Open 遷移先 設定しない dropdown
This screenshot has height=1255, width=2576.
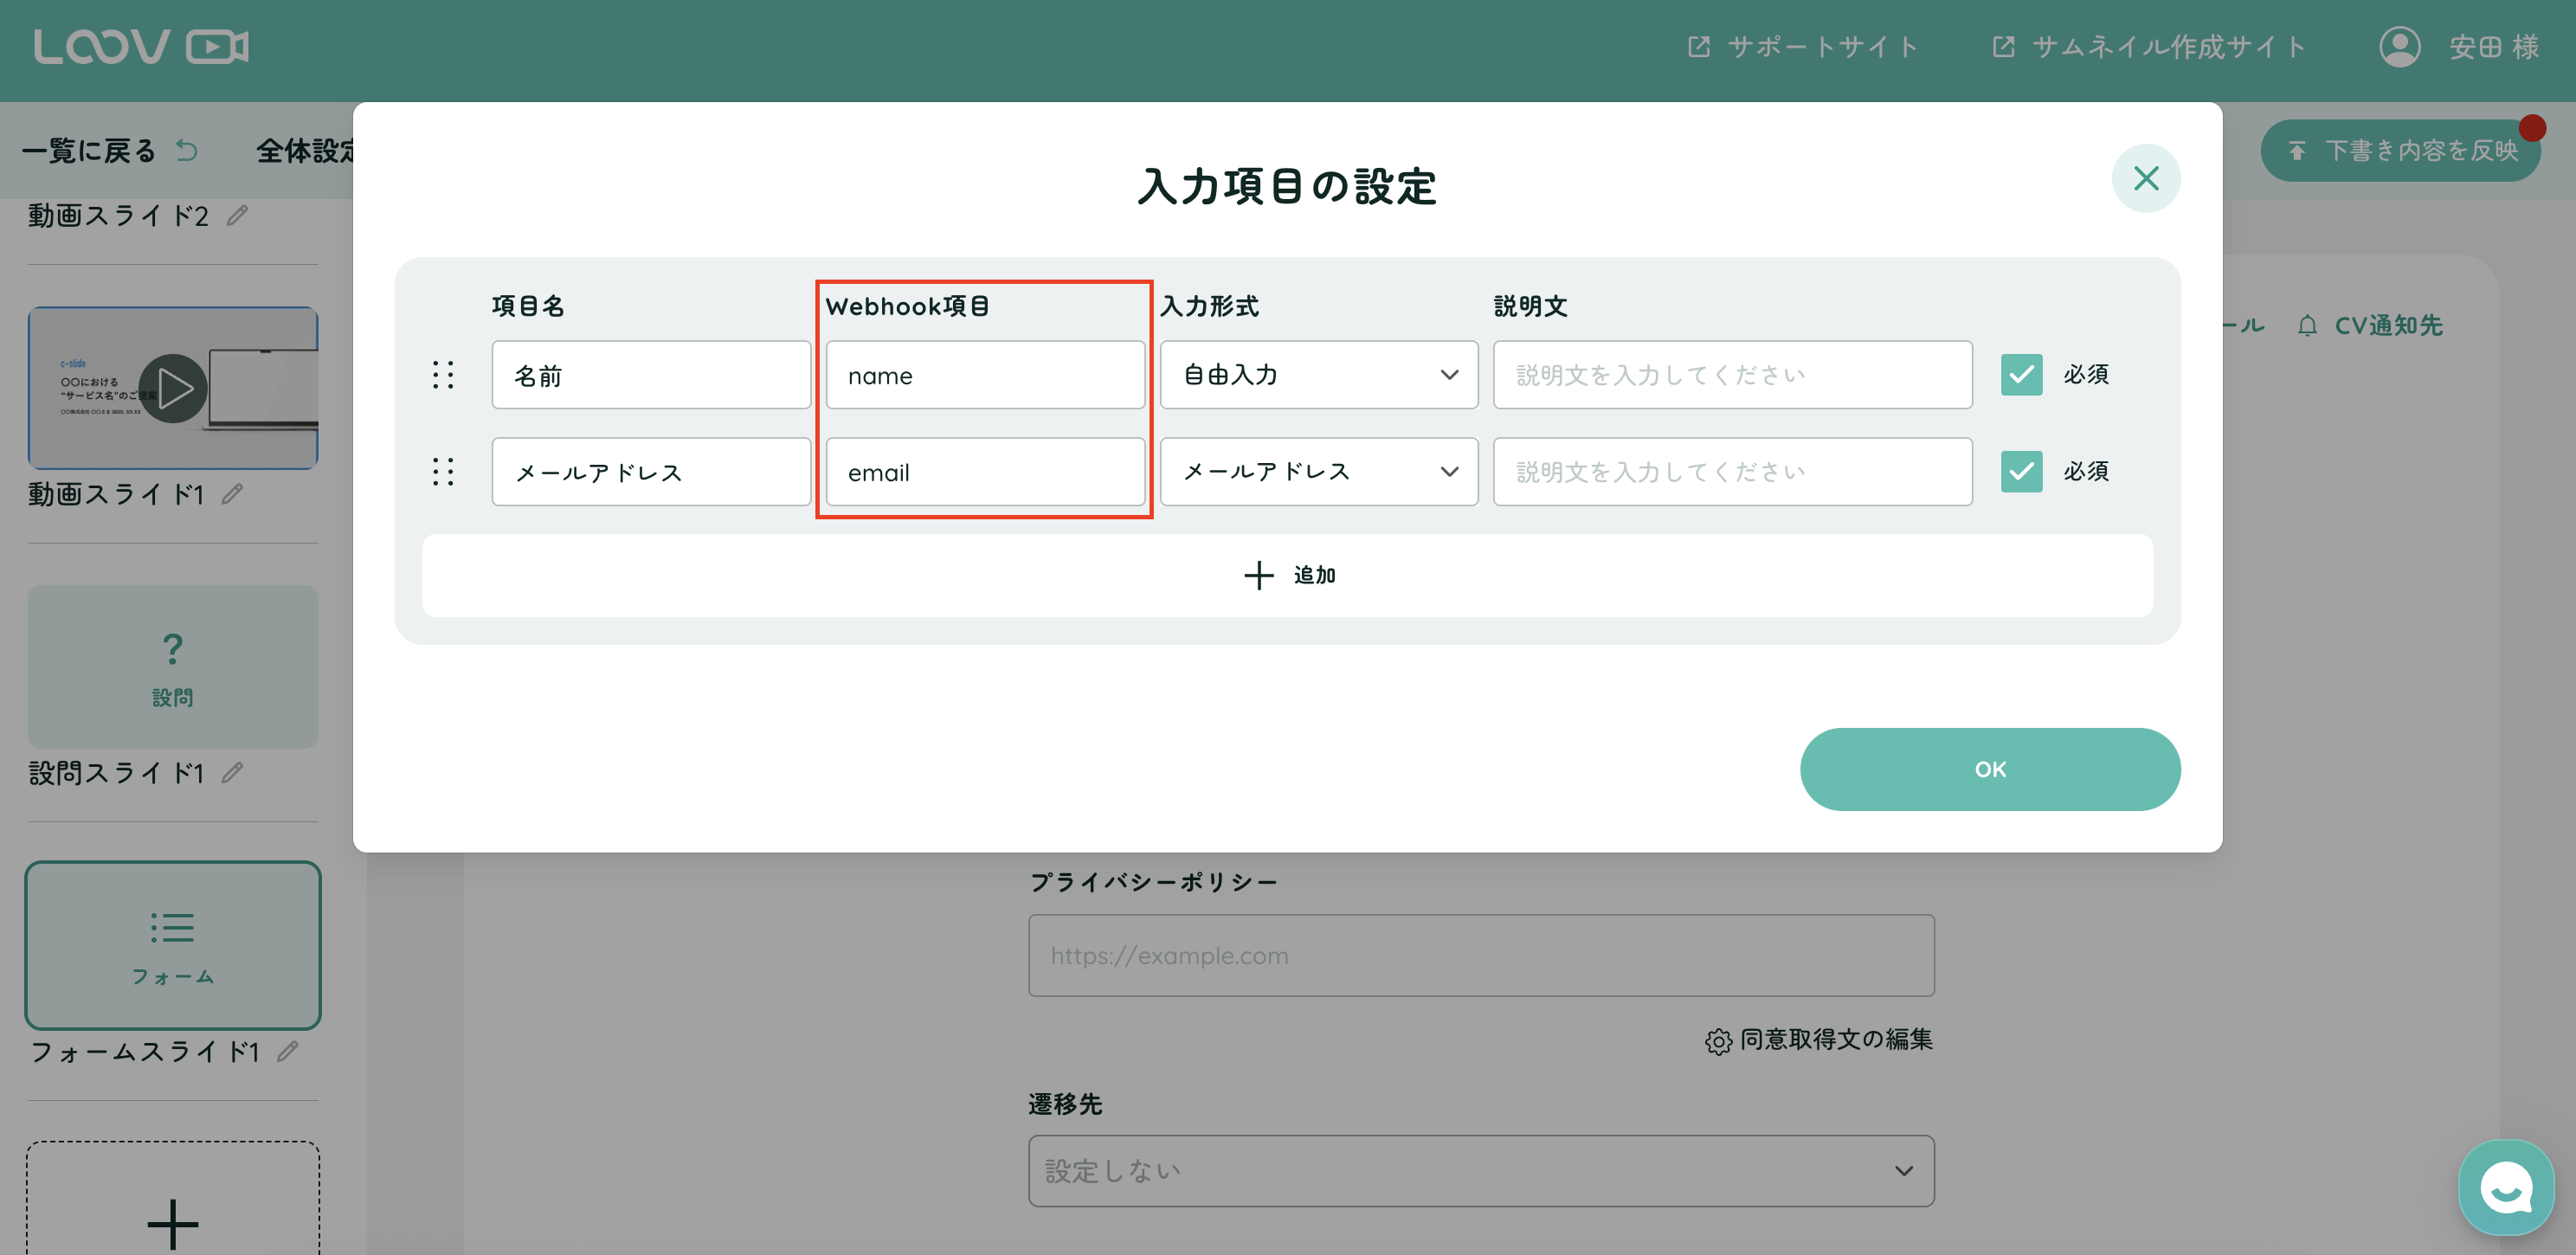tap(1480, 1170)
